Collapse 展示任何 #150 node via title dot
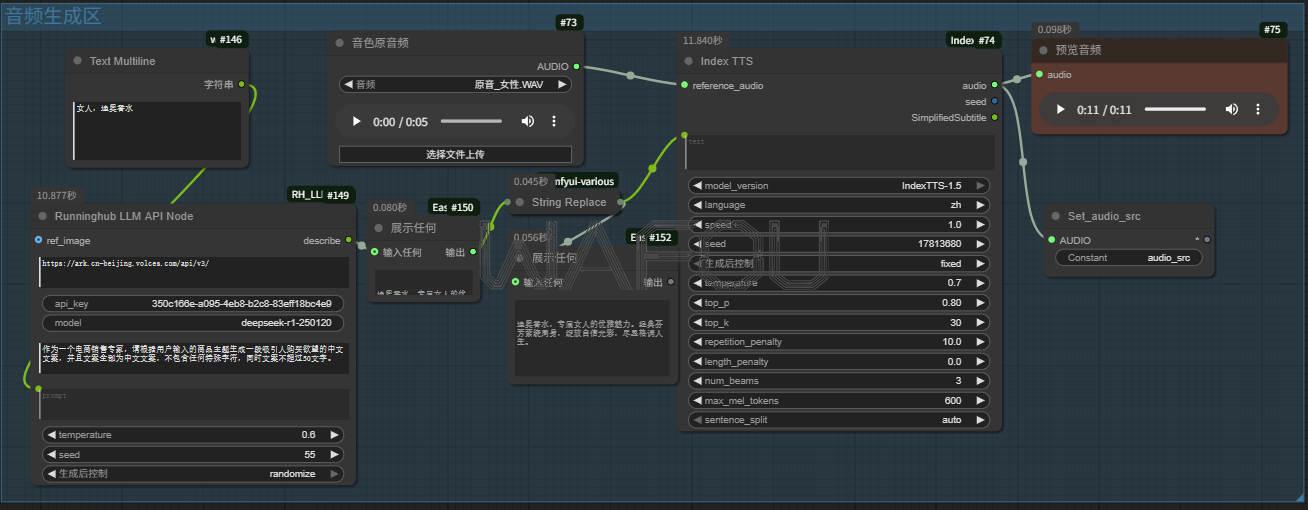The height and width of the screenshot is (510, 1308). (379, 228)
